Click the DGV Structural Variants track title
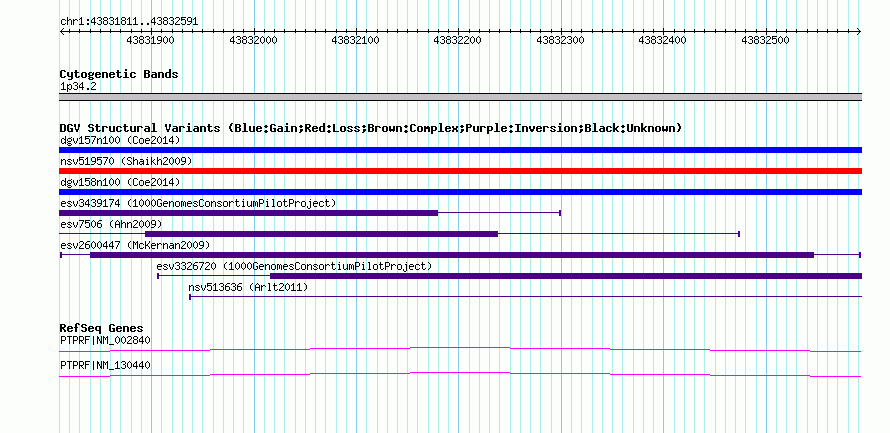 [x=371, y=128]
